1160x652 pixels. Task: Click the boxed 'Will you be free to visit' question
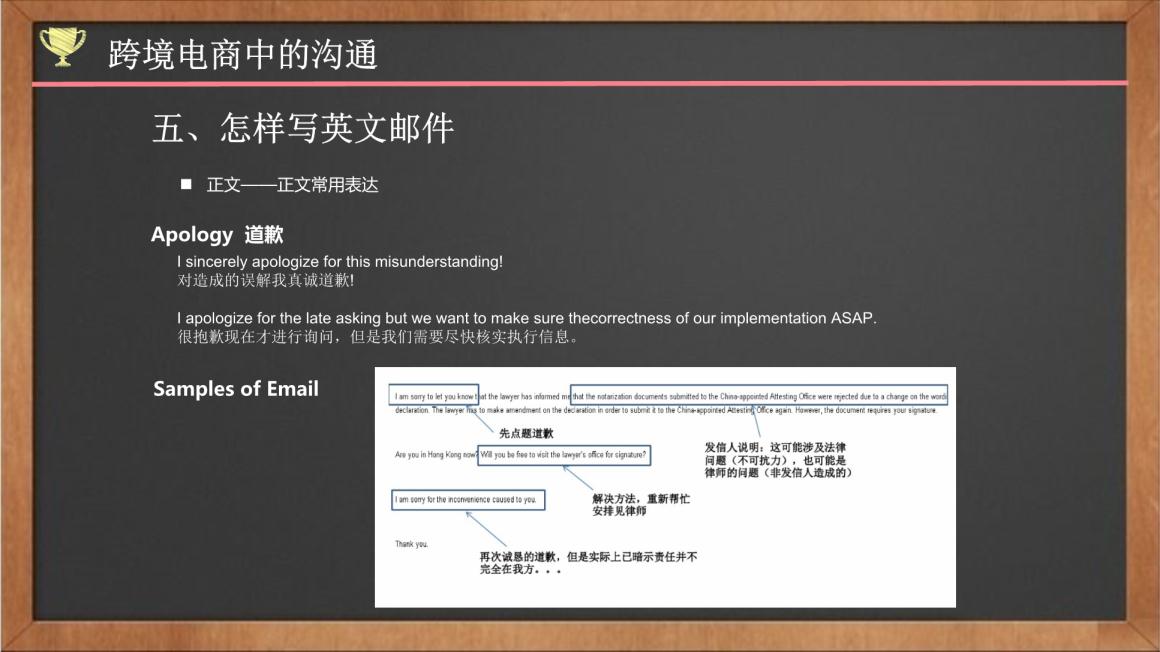pos(564,455)
